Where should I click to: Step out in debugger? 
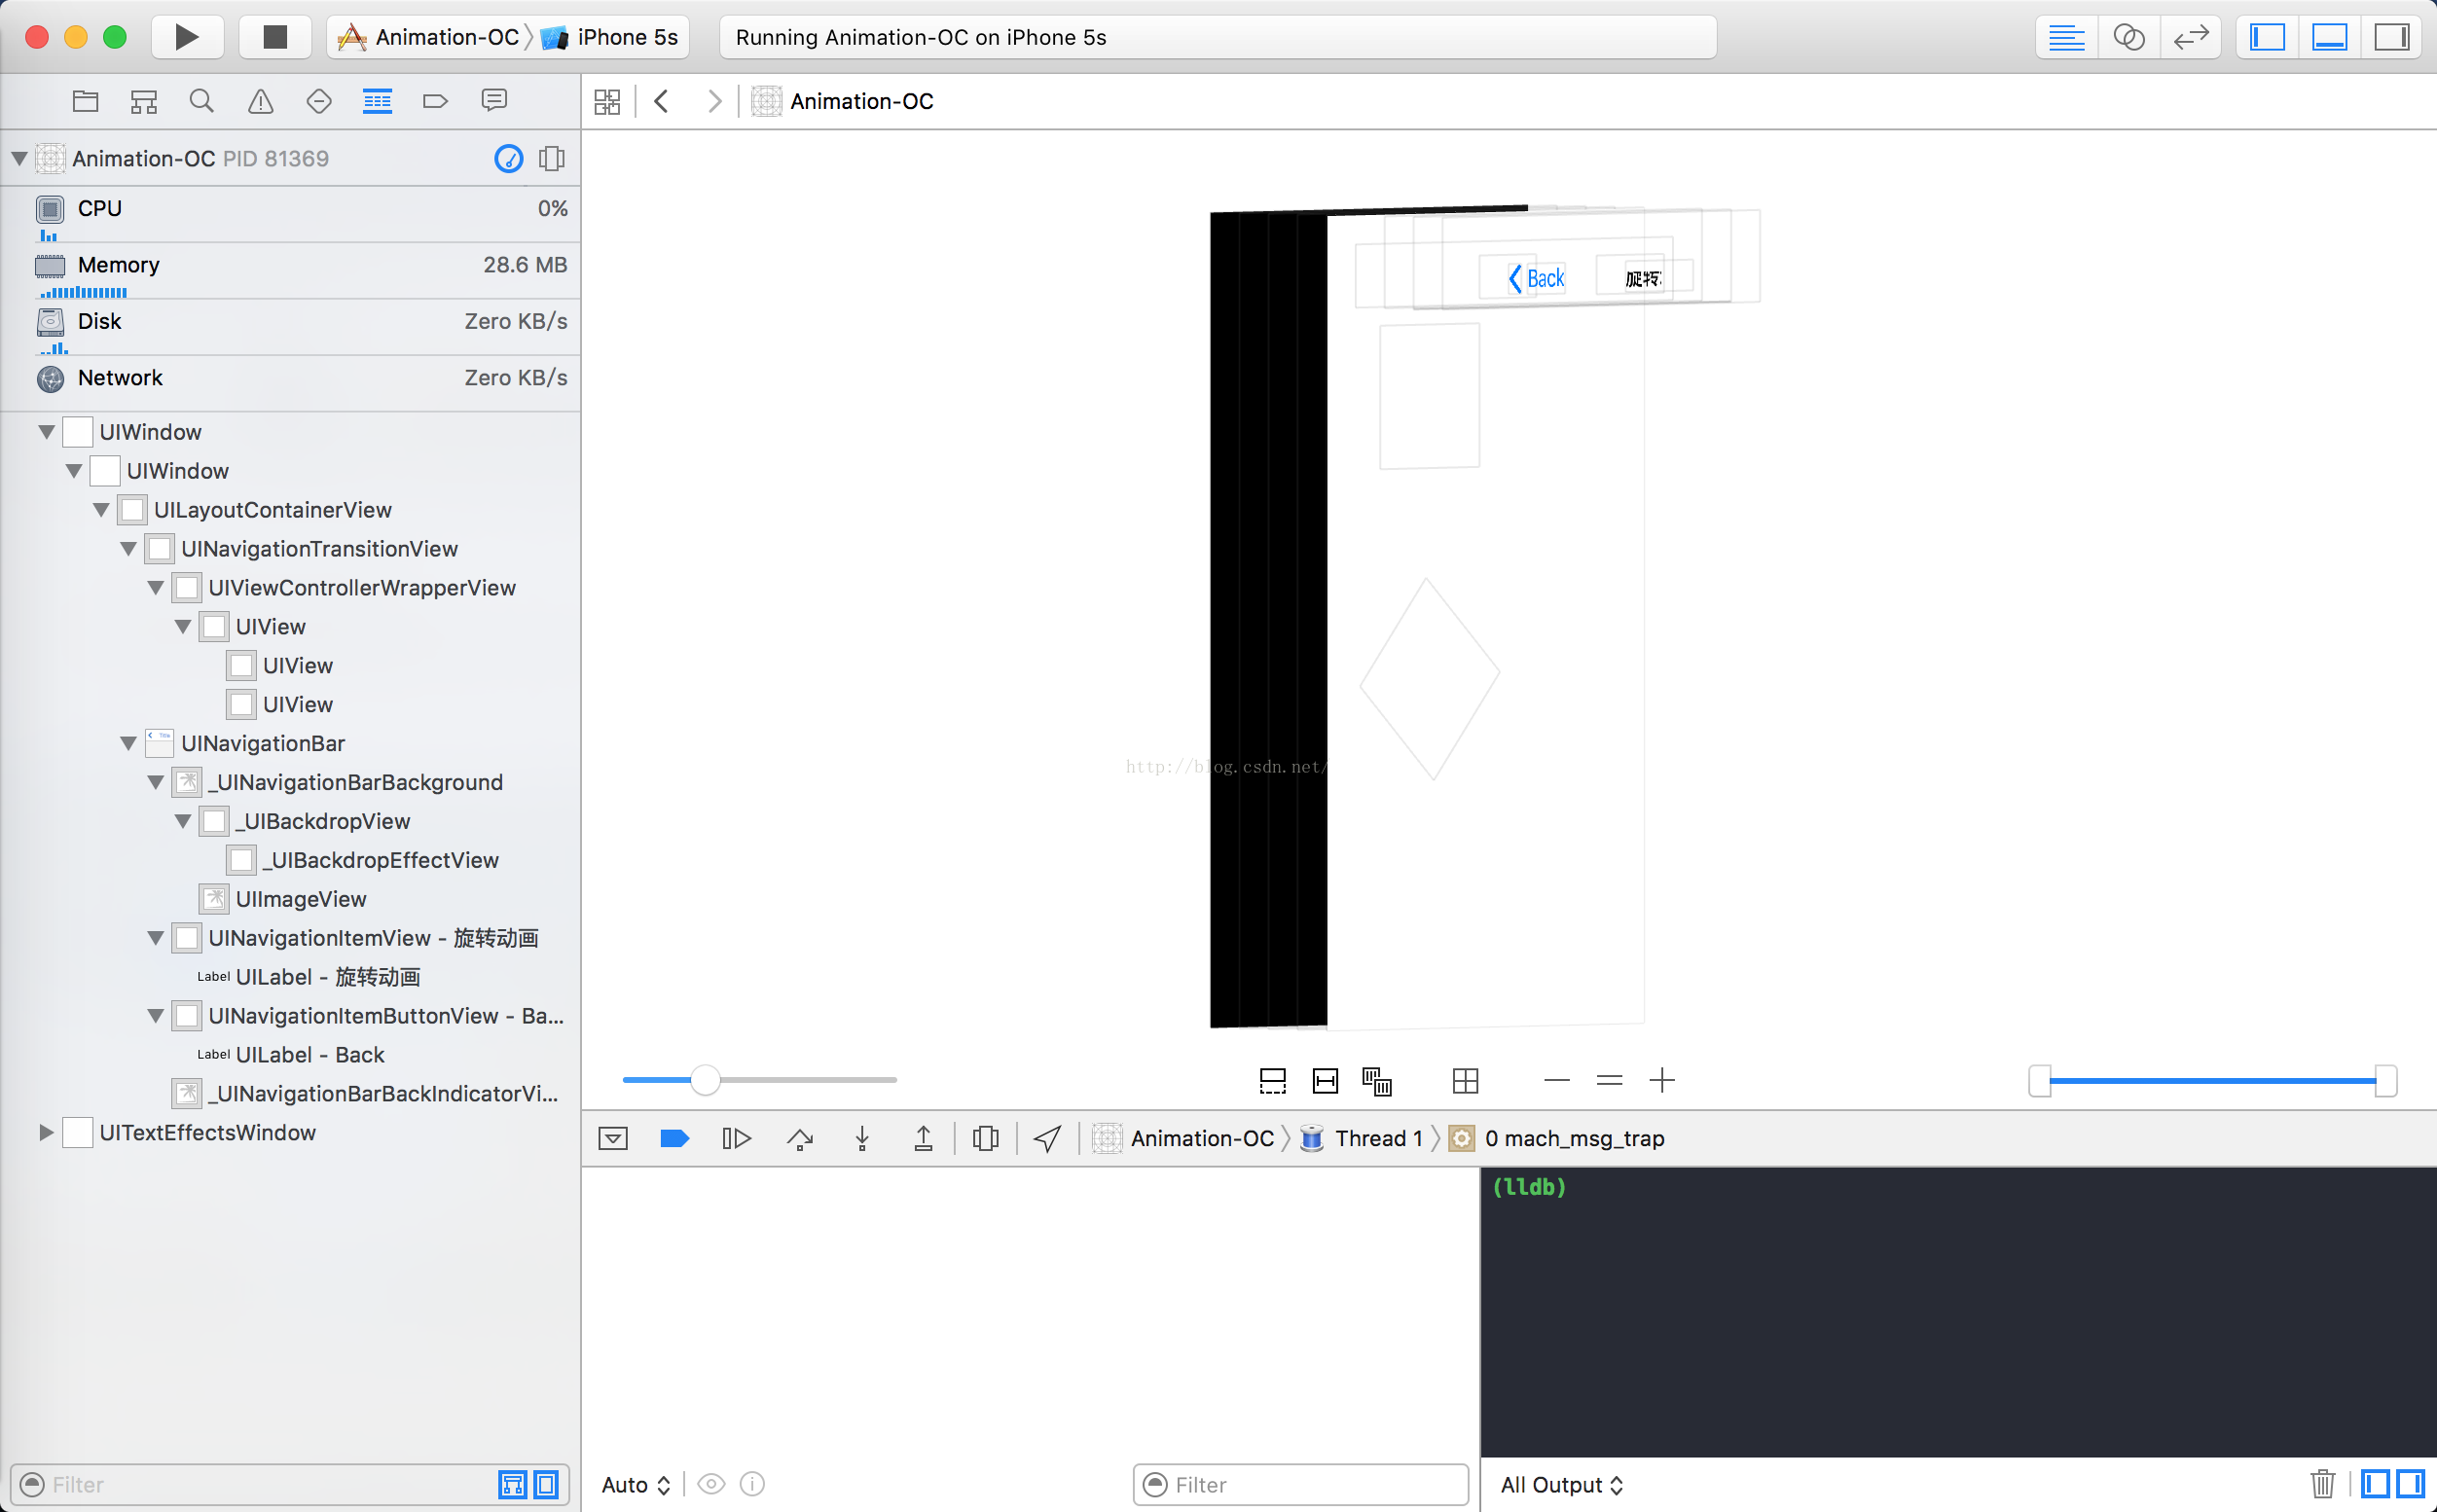(x=923, y=1138)
